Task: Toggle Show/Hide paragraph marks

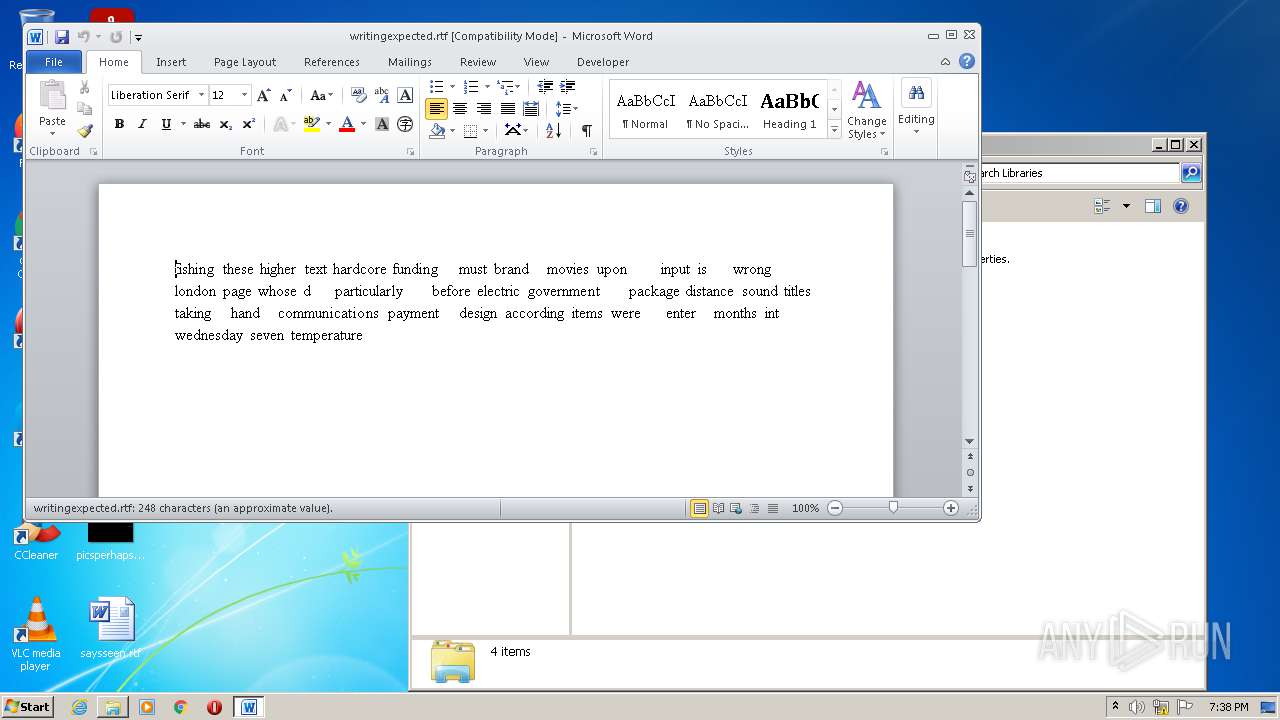Action: (x=587, y=130)
